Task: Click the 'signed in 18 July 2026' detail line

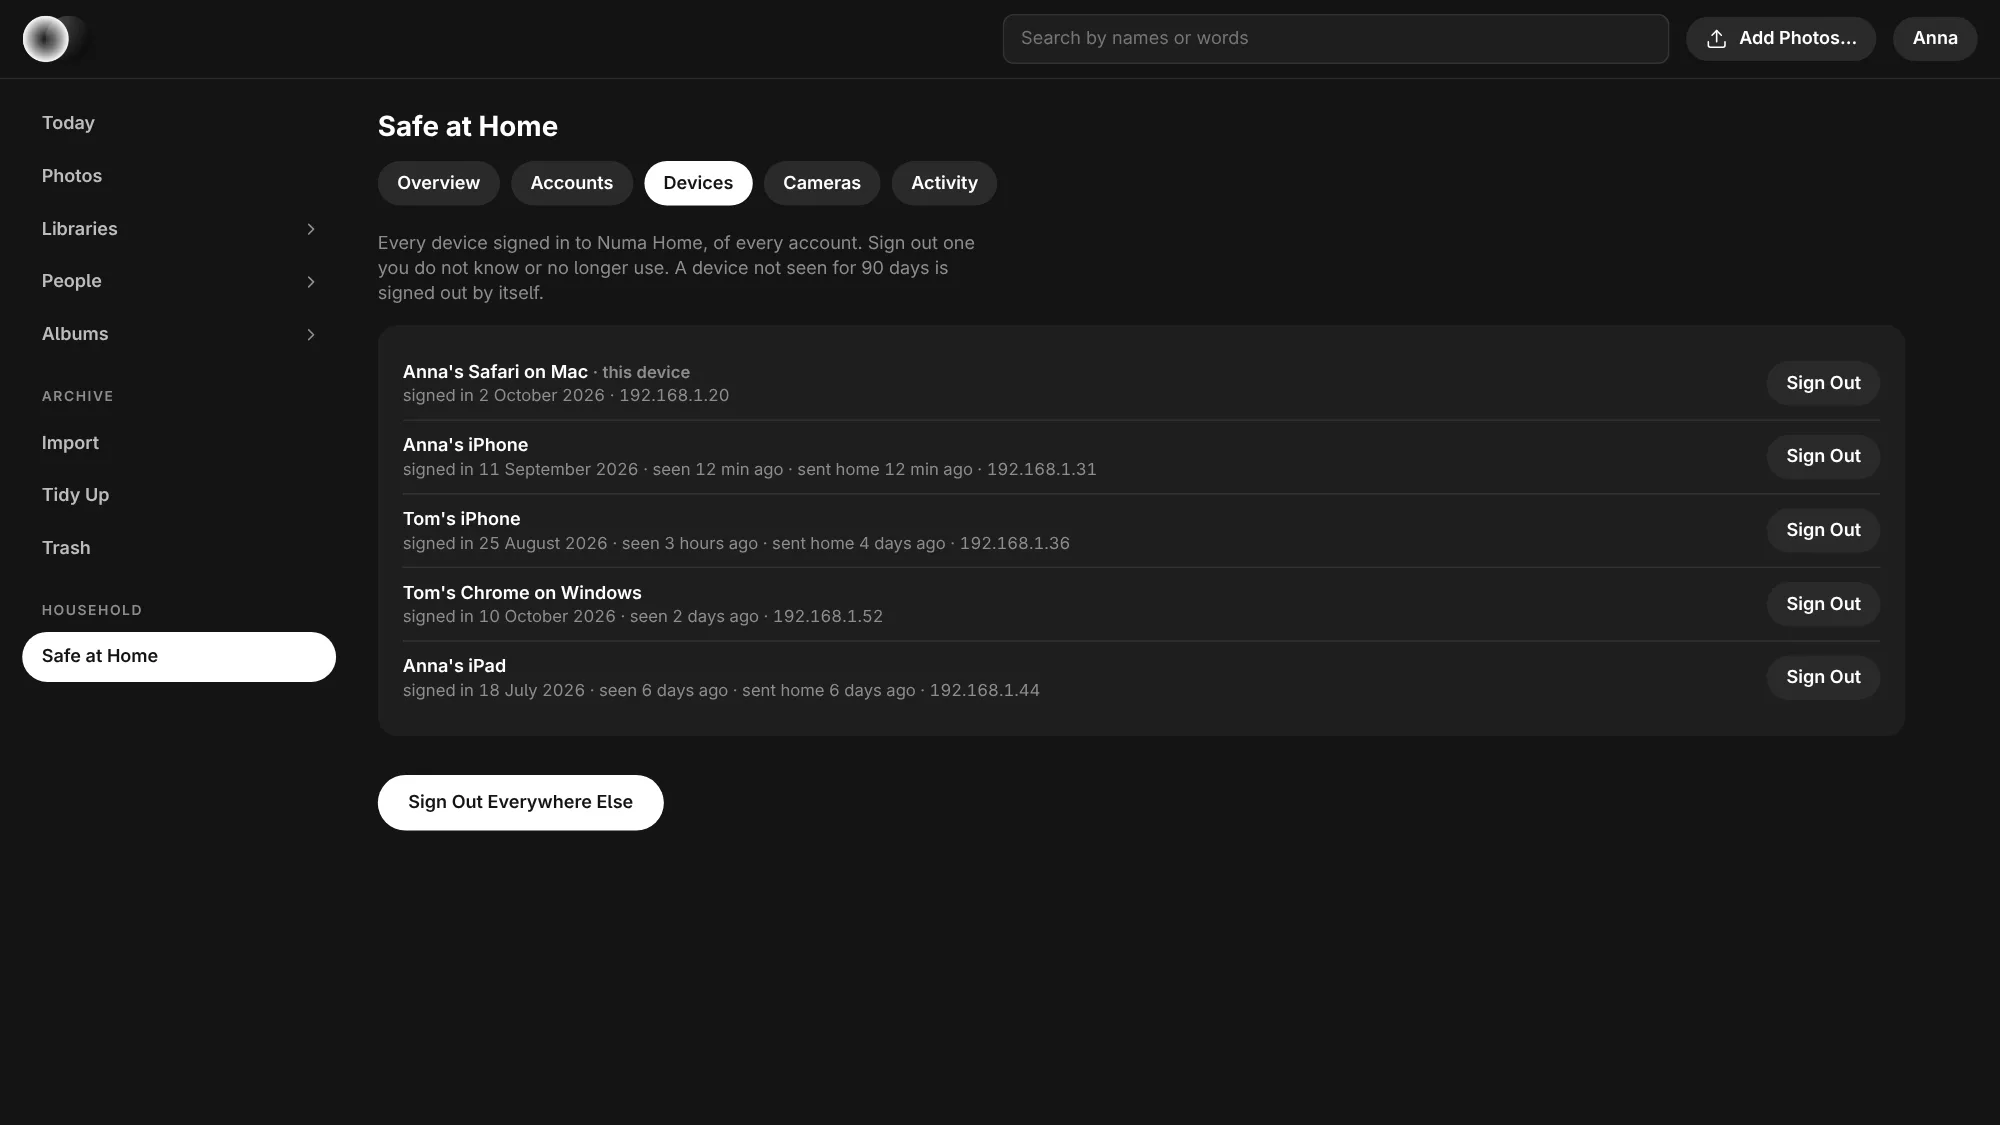Action: tap(721, 691)
